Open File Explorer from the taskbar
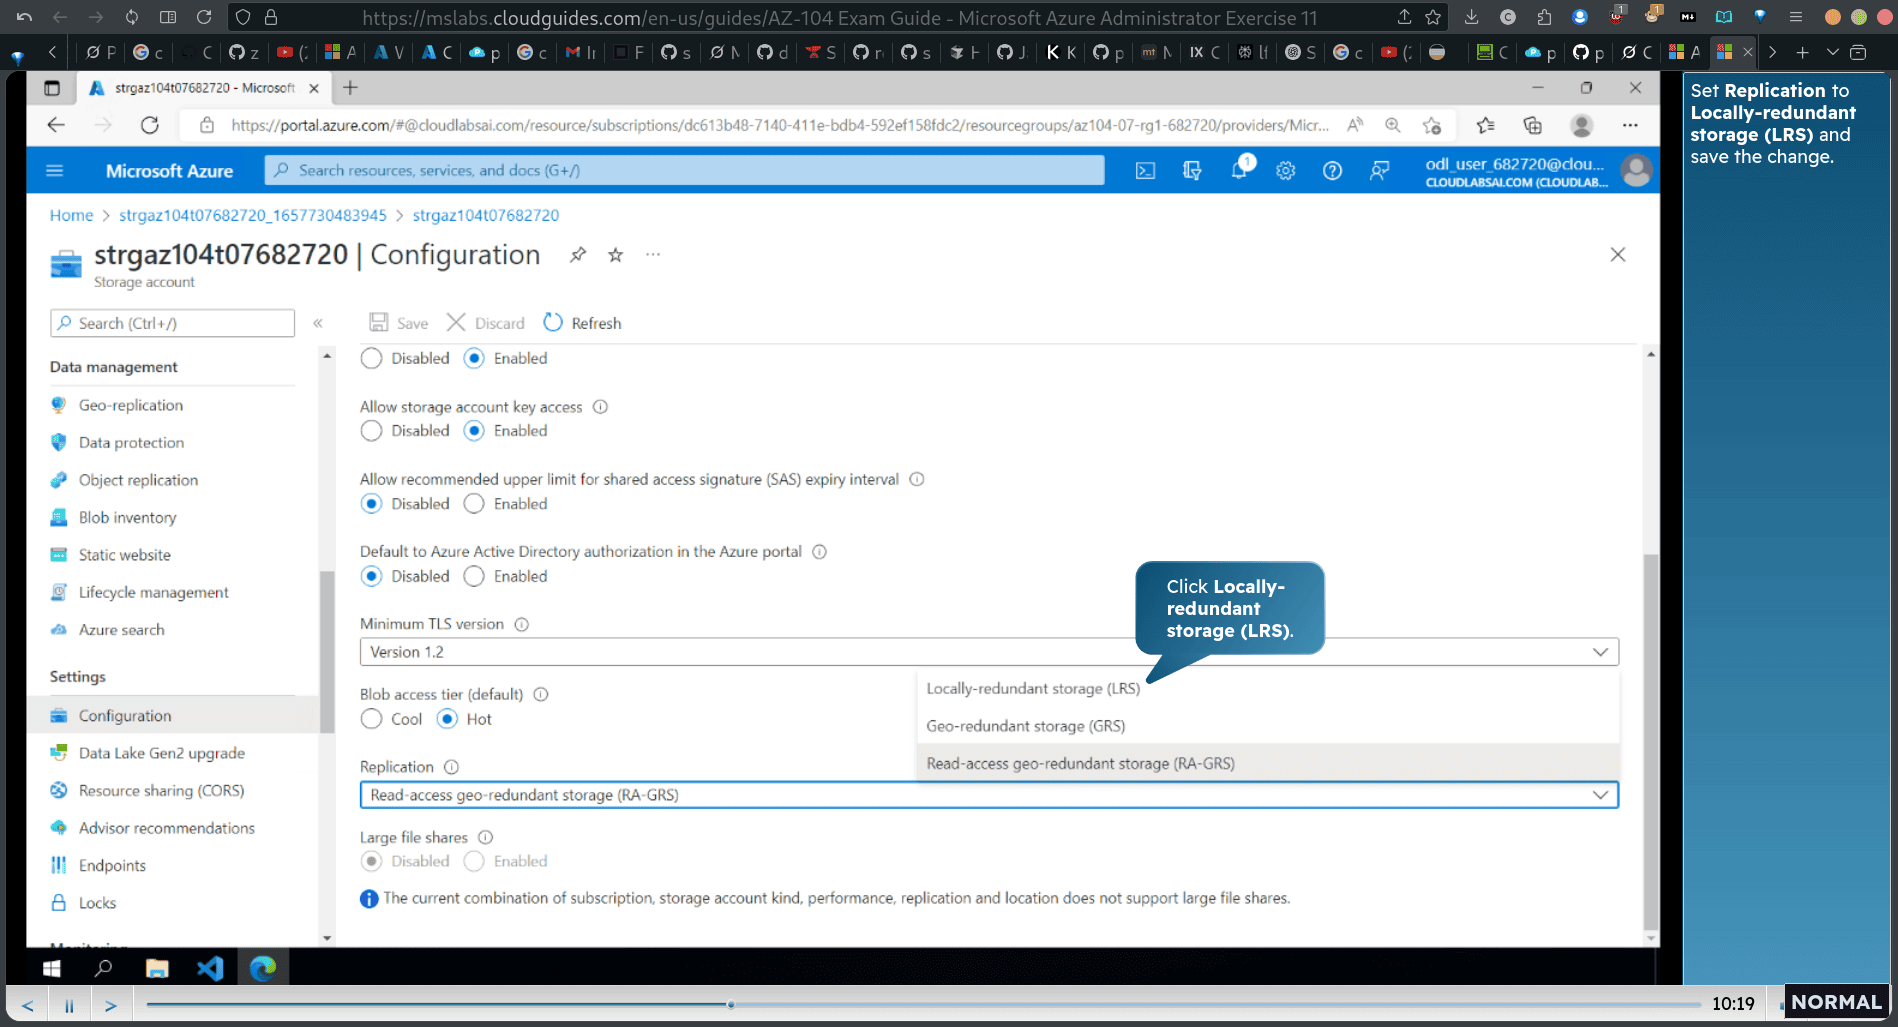 157,968
